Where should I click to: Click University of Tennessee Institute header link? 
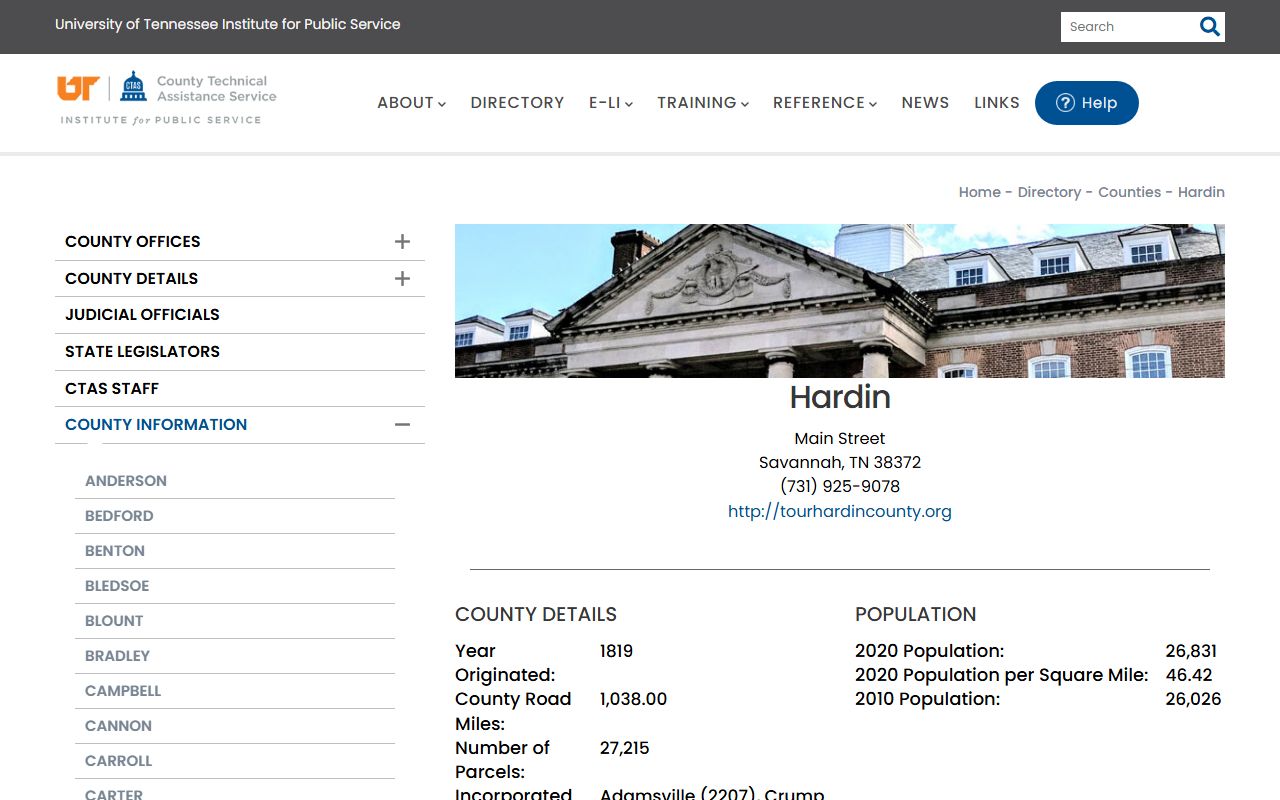pos(228,24)
